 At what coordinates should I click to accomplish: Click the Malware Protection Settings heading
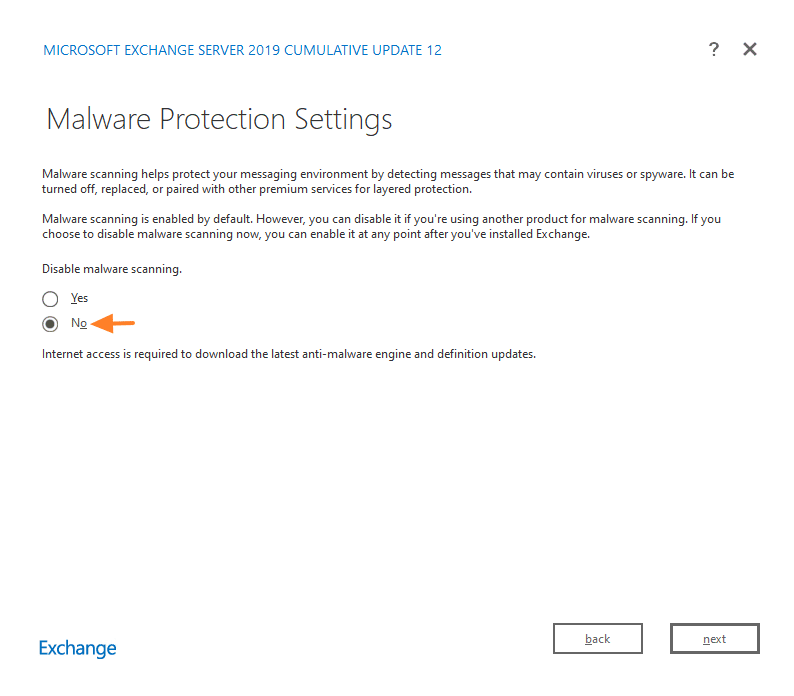click(219, 120)
